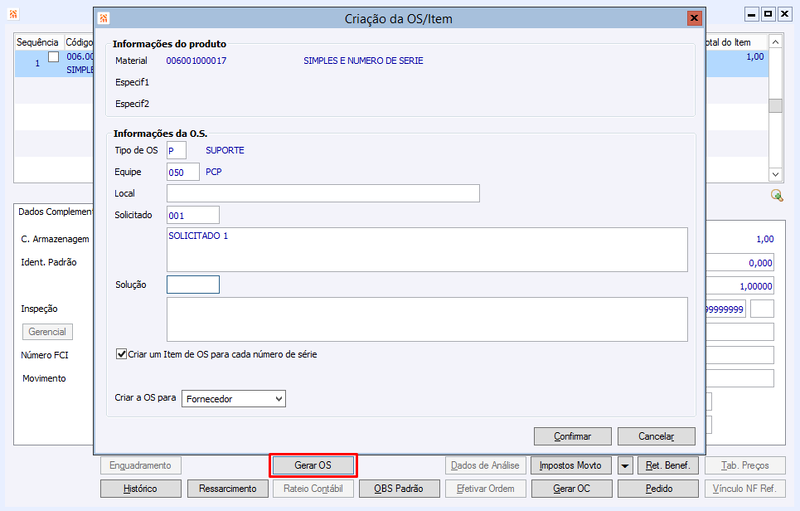800x511 pixels.
Task: Click the Tab. Preços button
Action: [745, 466]
